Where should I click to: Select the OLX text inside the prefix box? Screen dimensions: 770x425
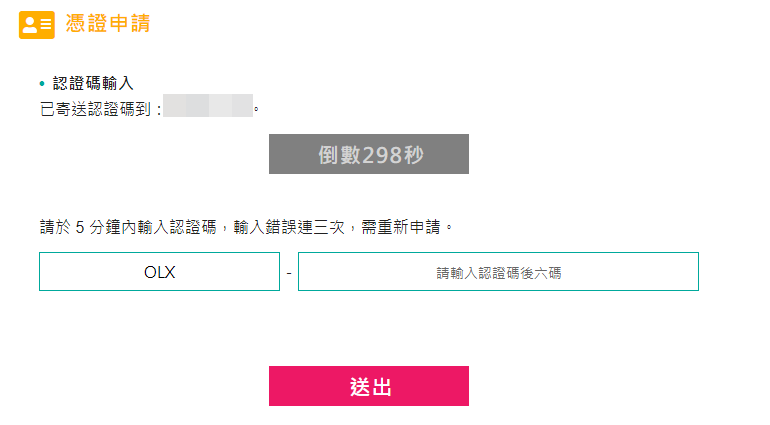pos(160,272)
